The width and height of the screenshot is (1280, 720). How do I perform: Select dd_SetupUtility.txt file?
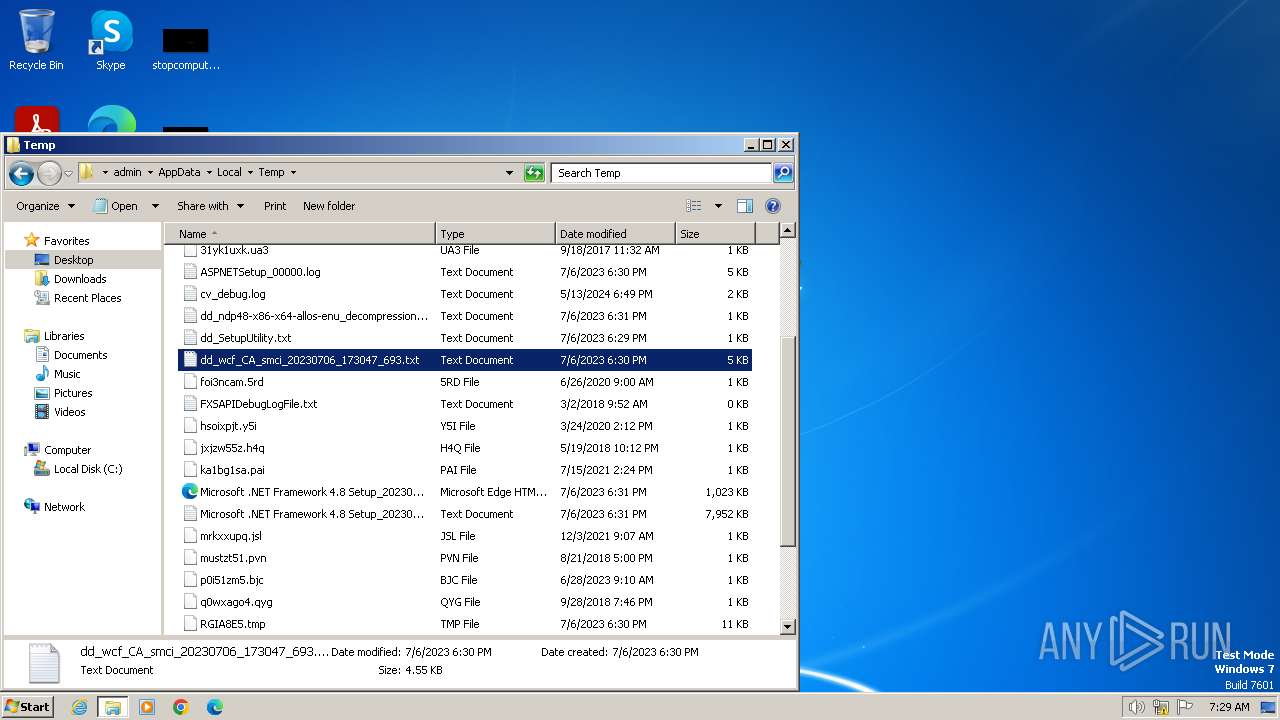[x=245, y=338]
